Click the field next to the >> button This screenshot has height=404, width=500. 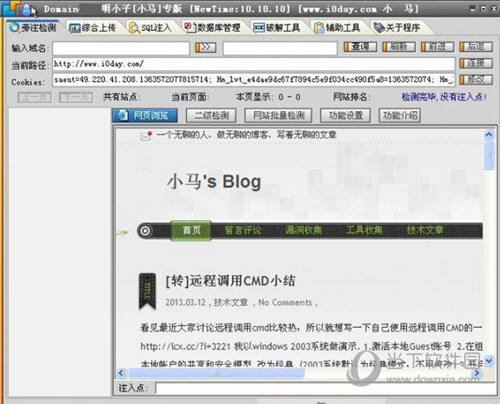click(x=280, y=48)
